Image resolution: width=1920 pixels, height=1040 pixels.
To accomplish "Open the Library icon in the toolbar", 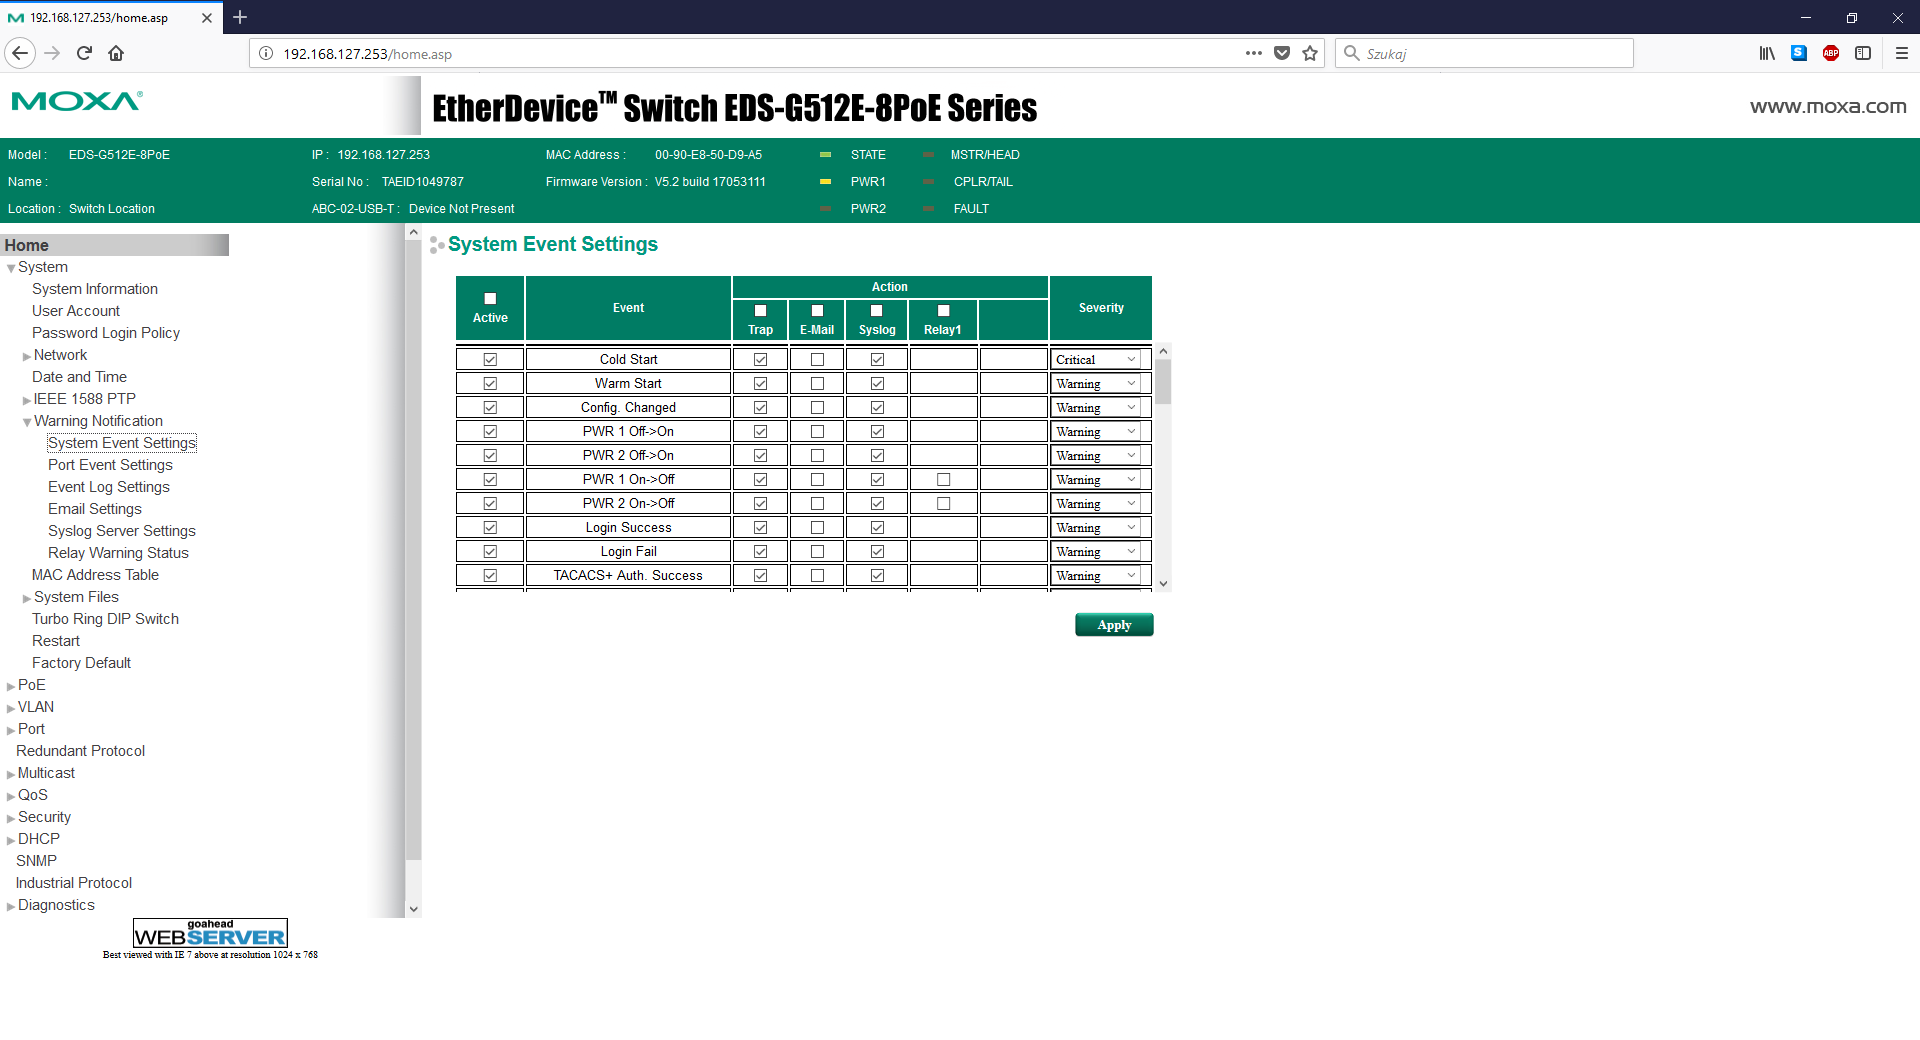I will click(x=1767, y=53).
